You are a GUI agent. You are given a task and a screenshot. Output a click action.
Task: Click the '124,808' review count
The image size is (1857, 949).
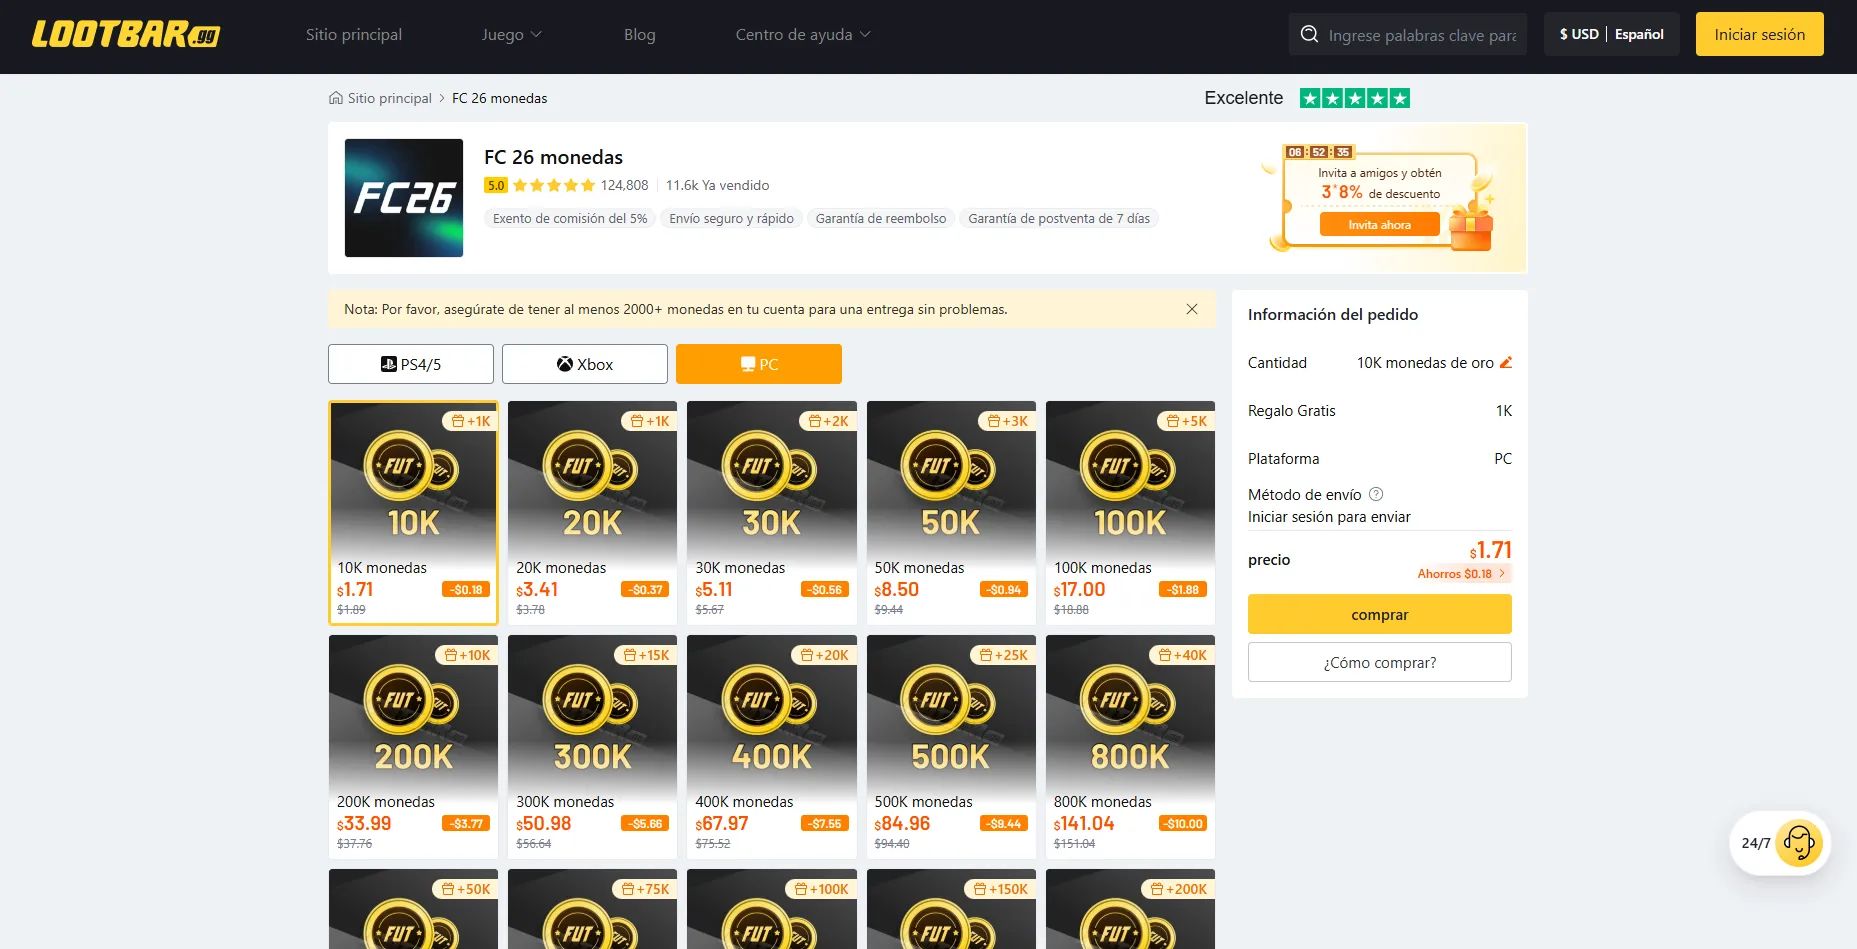[x=625, y=185]
